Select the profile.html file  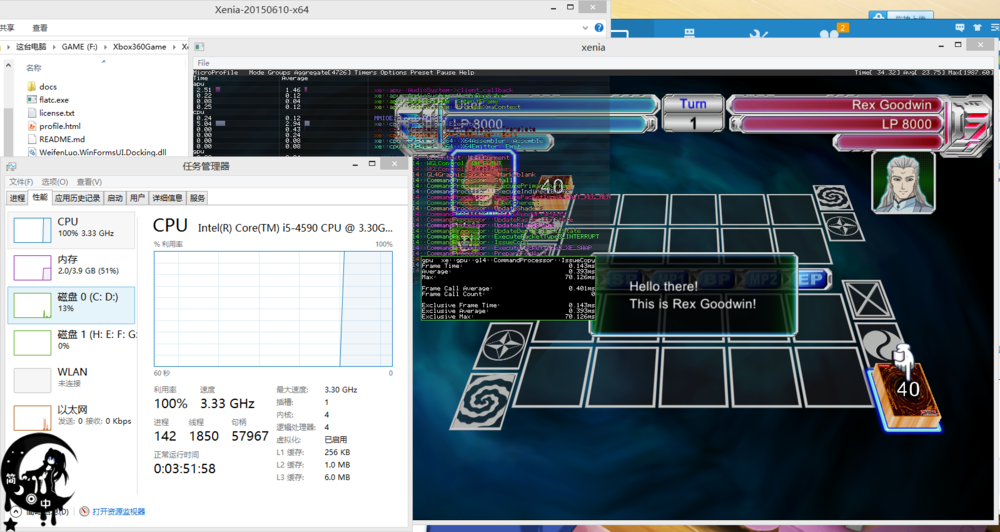(x=54, y=126)
